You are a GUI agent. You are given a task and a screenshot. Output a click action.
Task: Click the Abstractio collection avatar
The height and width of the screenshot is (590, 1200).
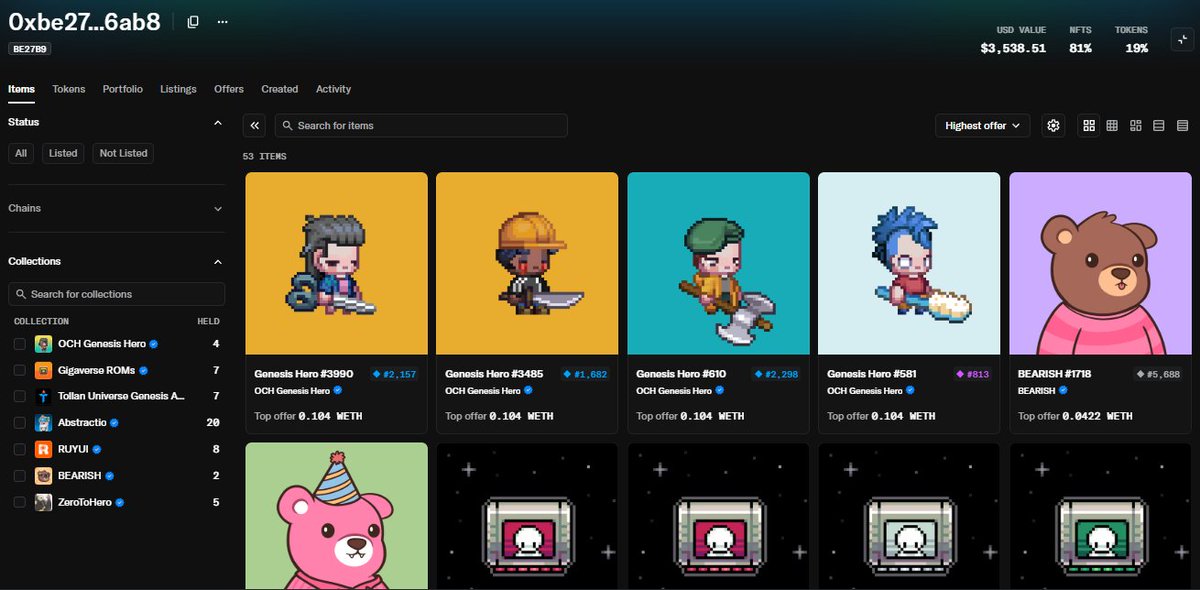point(43,423)
